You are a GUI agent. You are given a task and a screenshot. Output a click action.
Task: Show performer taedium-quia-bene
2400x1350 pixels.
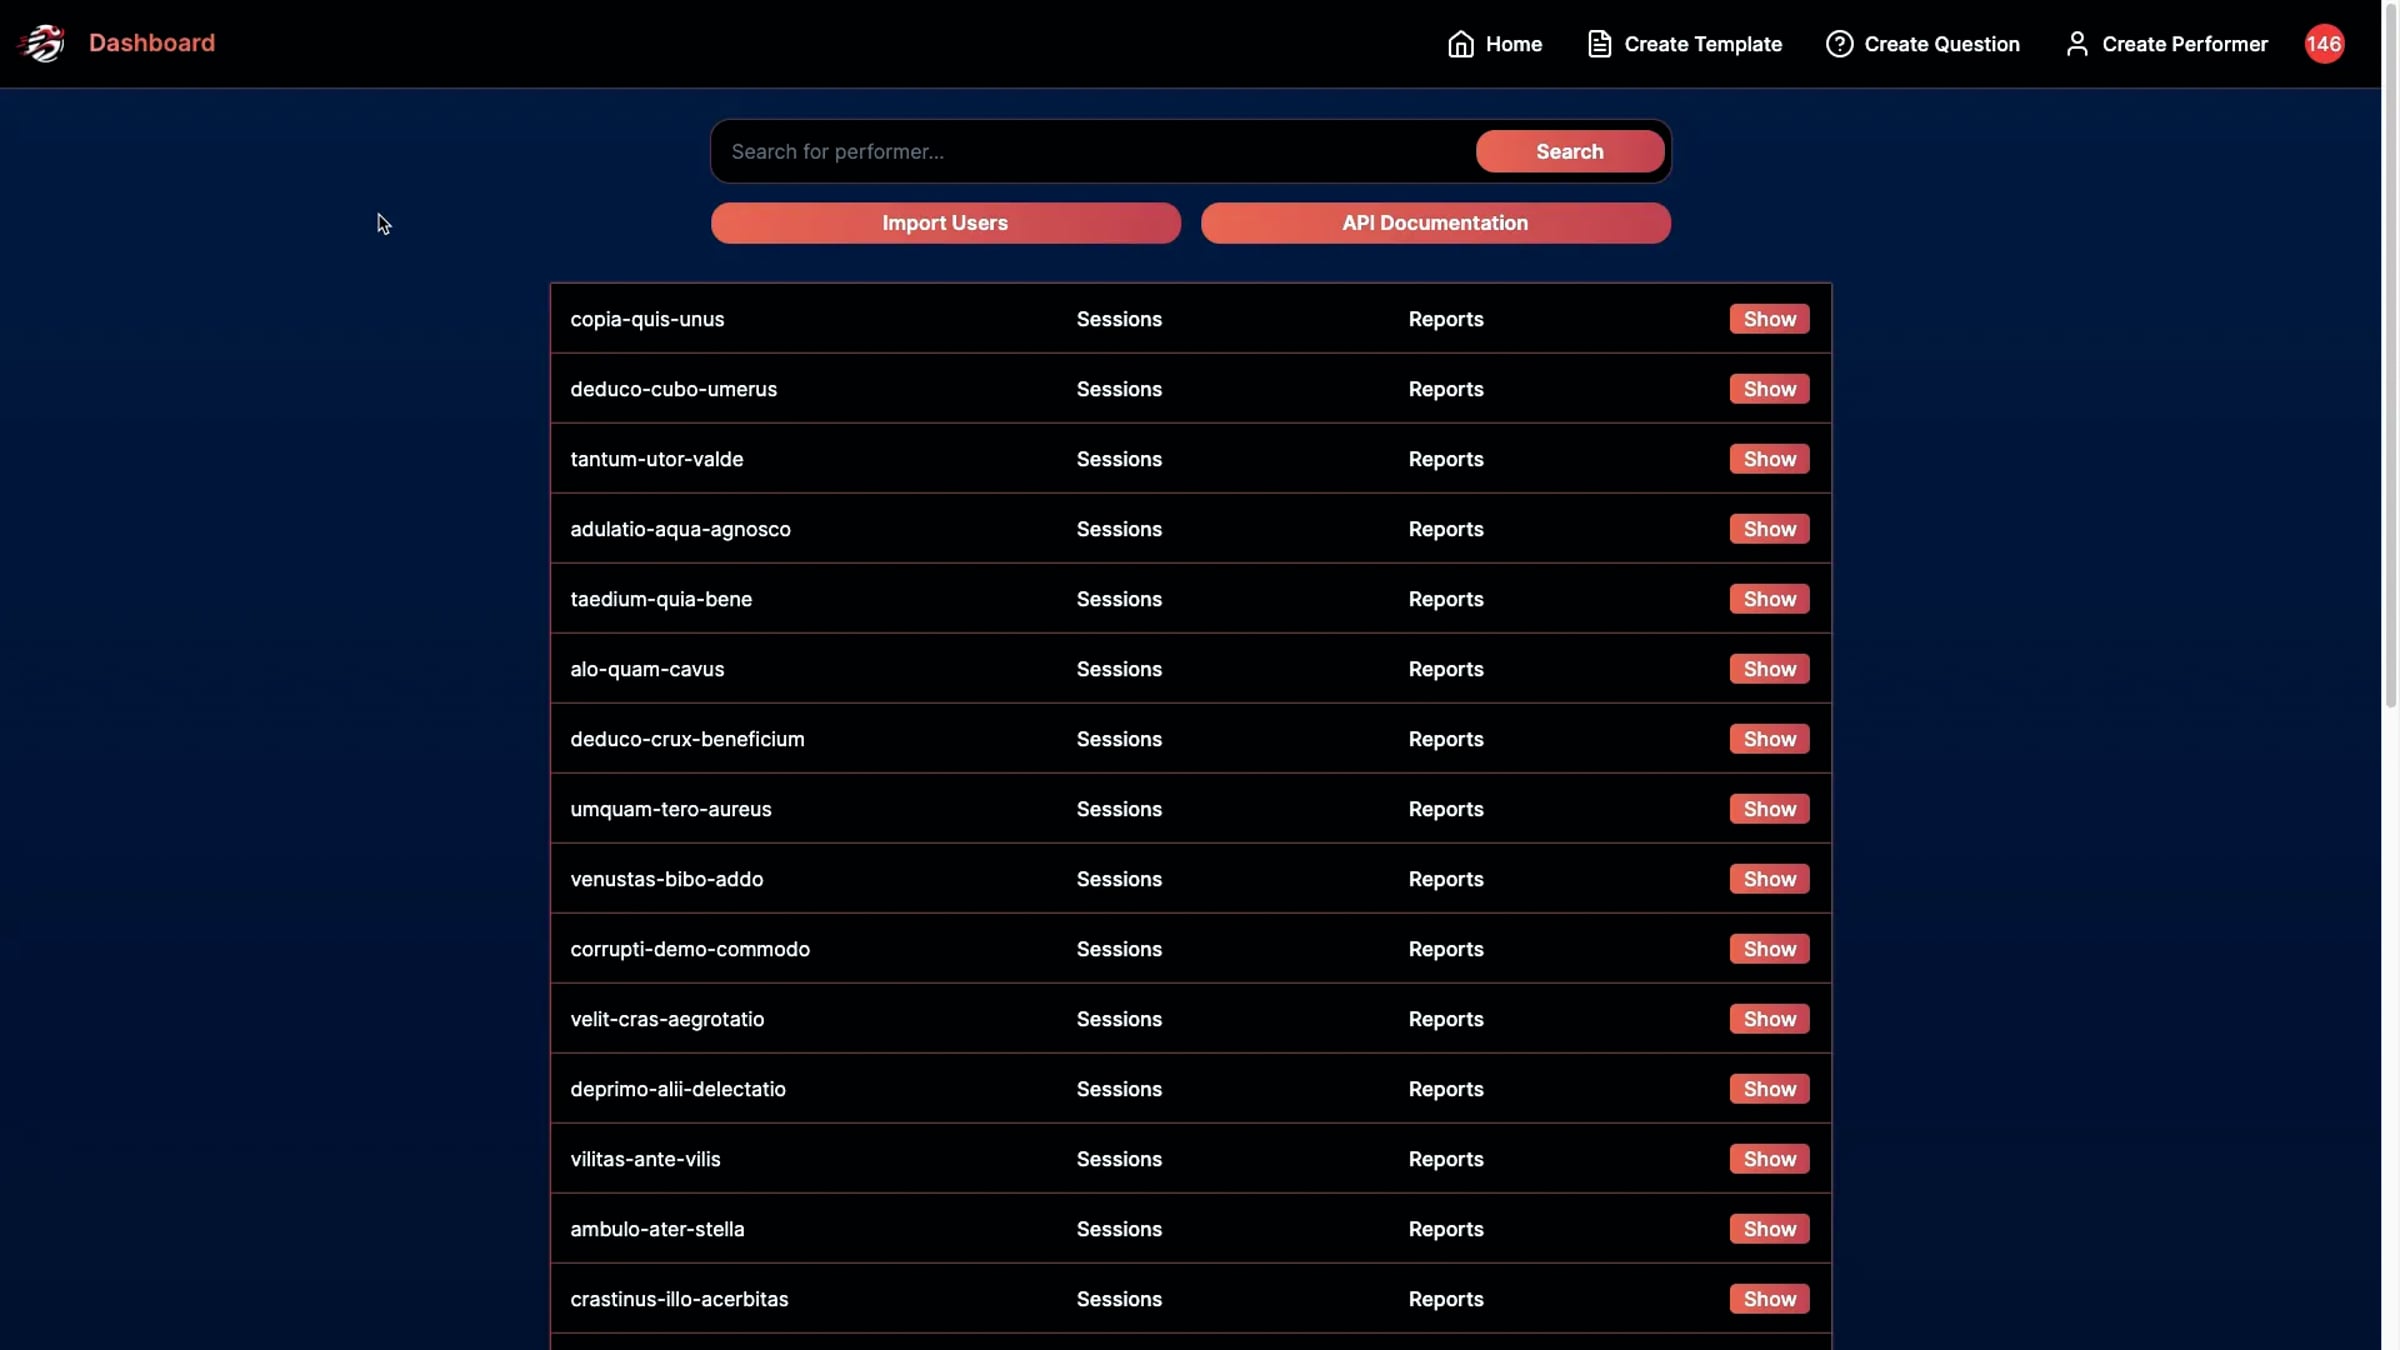[1769, 599]
